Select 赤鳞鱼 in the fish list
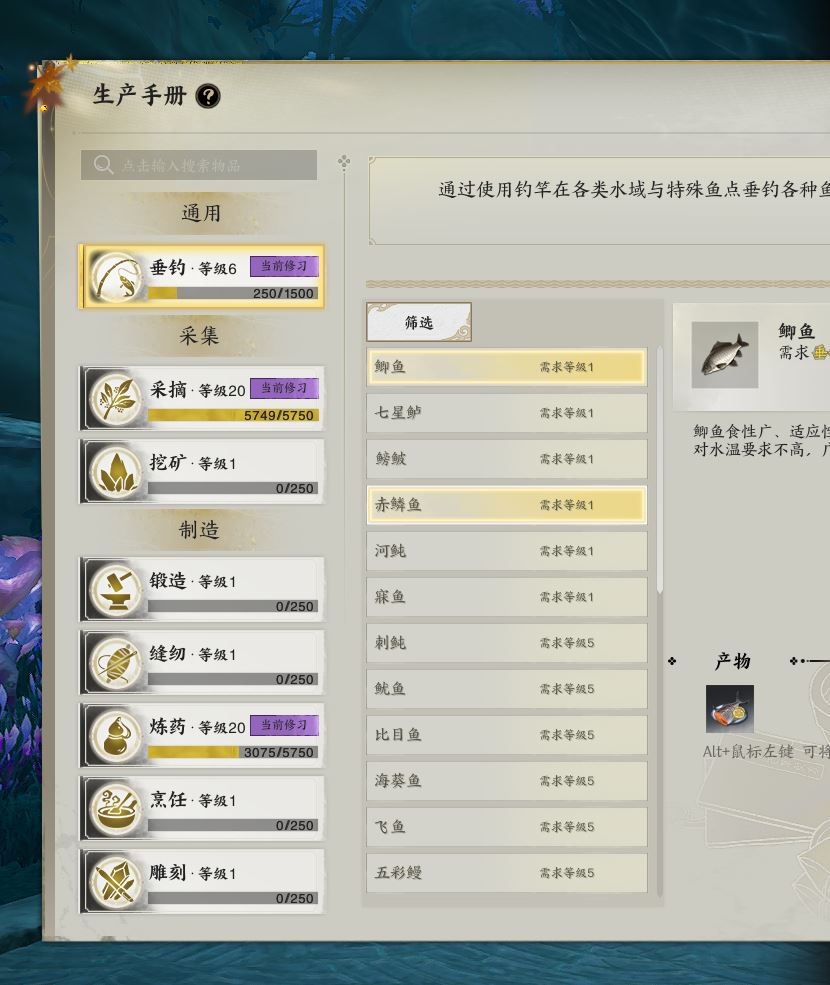 coord(506,504)
